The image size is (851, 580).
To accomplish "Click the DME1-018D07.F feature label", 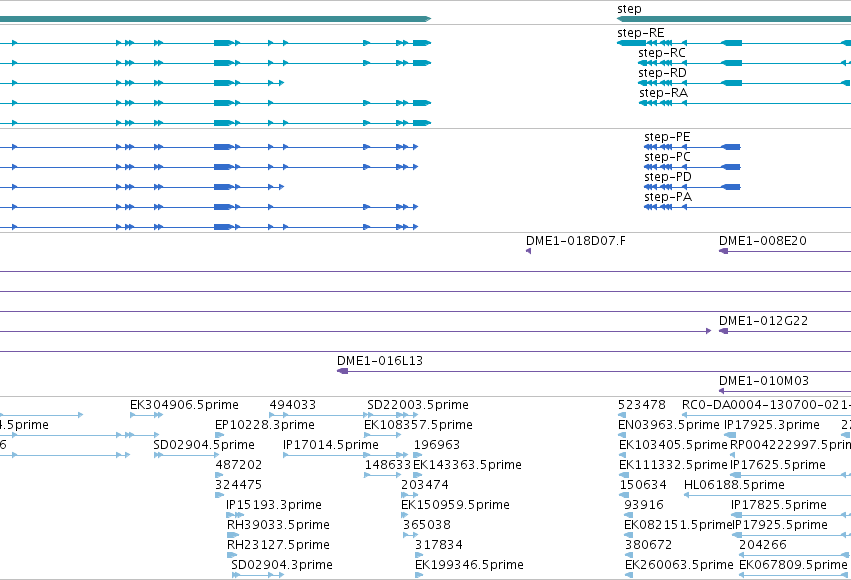I will (x=575, y=241).
